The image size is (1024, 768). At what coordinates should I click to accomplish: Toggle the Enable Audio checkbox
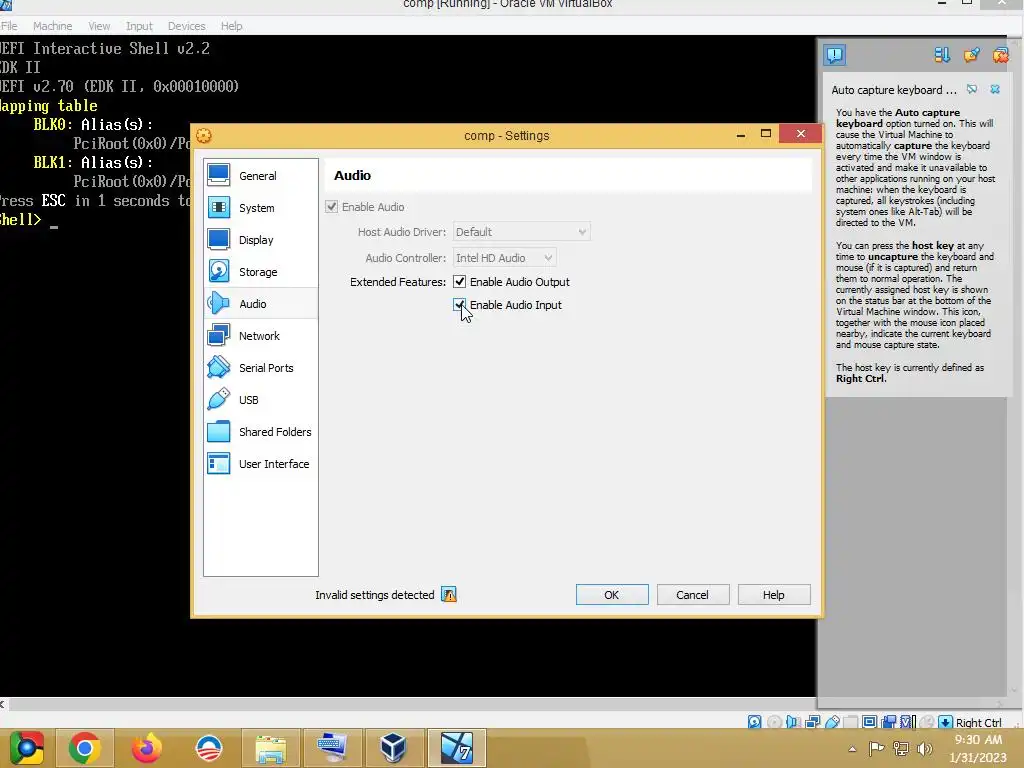(332, 207)
